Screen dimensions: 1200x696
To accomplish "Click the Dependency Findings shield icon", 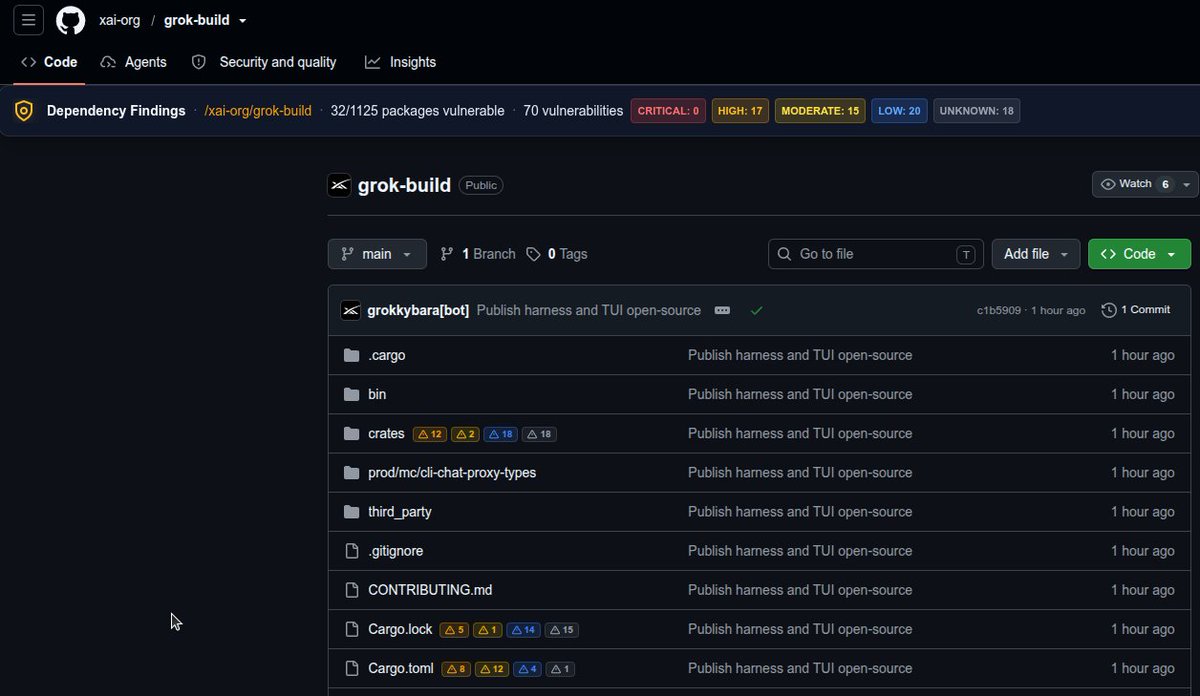I will [x=24, y=111].
